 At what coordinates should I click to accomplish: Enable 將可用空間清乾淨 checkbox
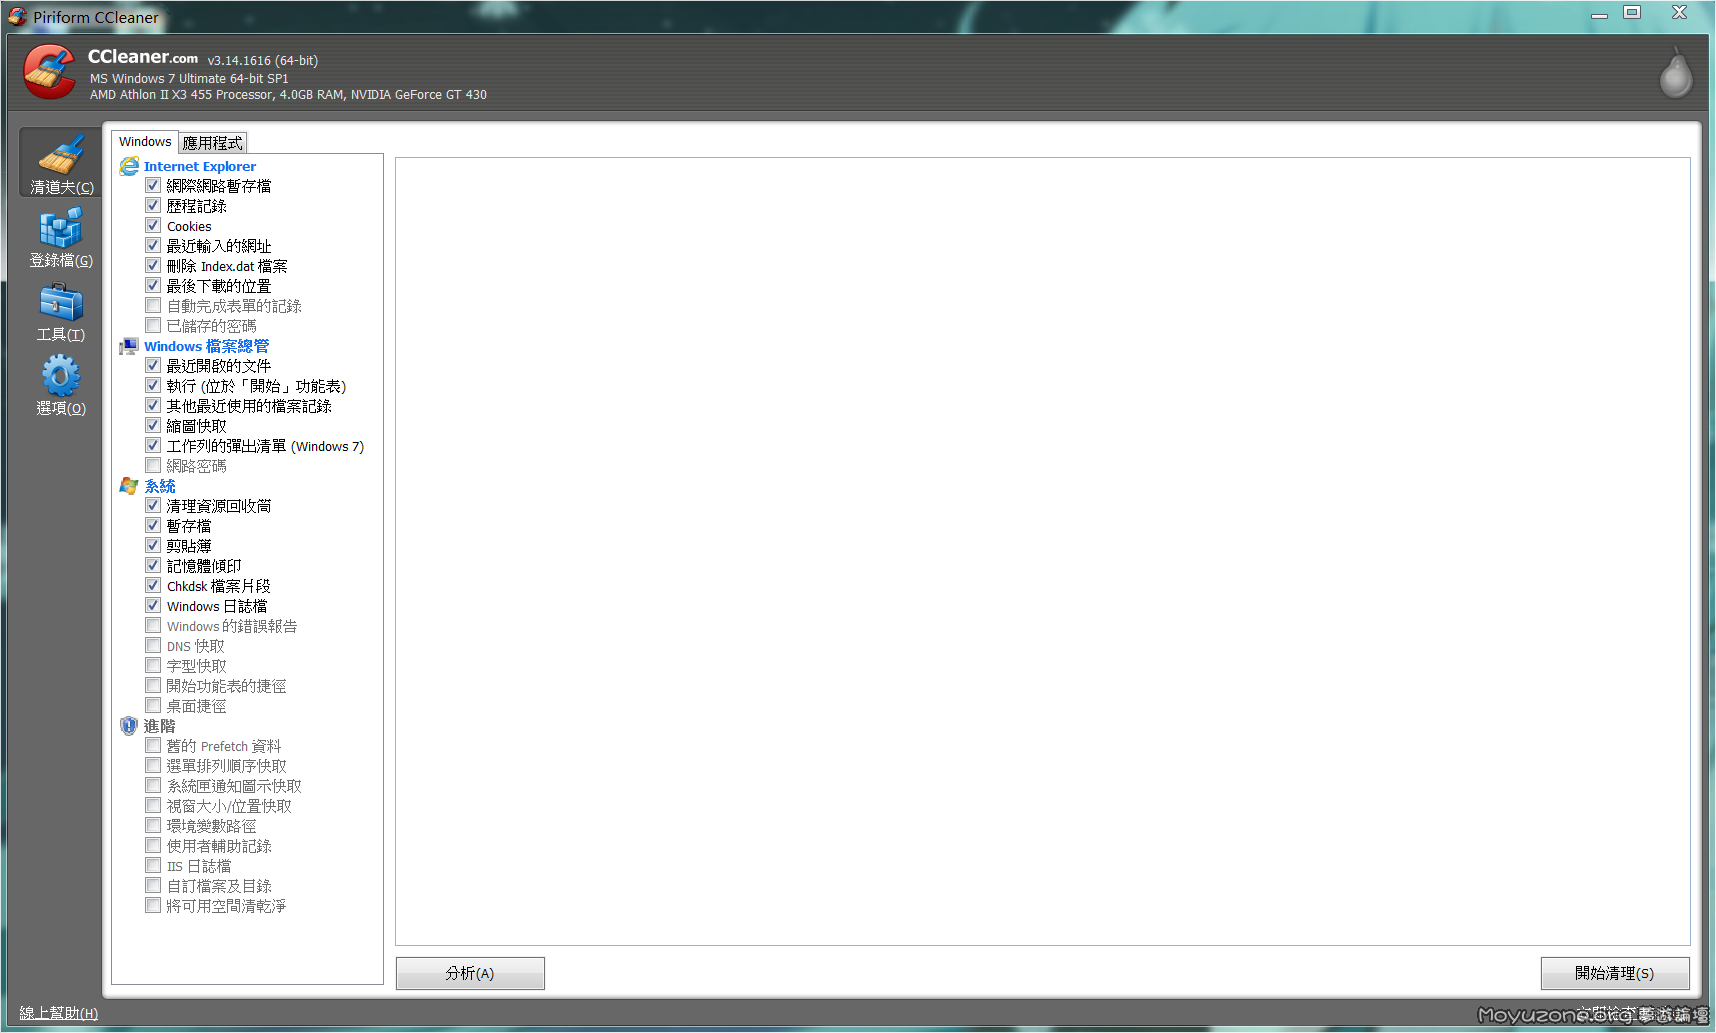(153, 905)
